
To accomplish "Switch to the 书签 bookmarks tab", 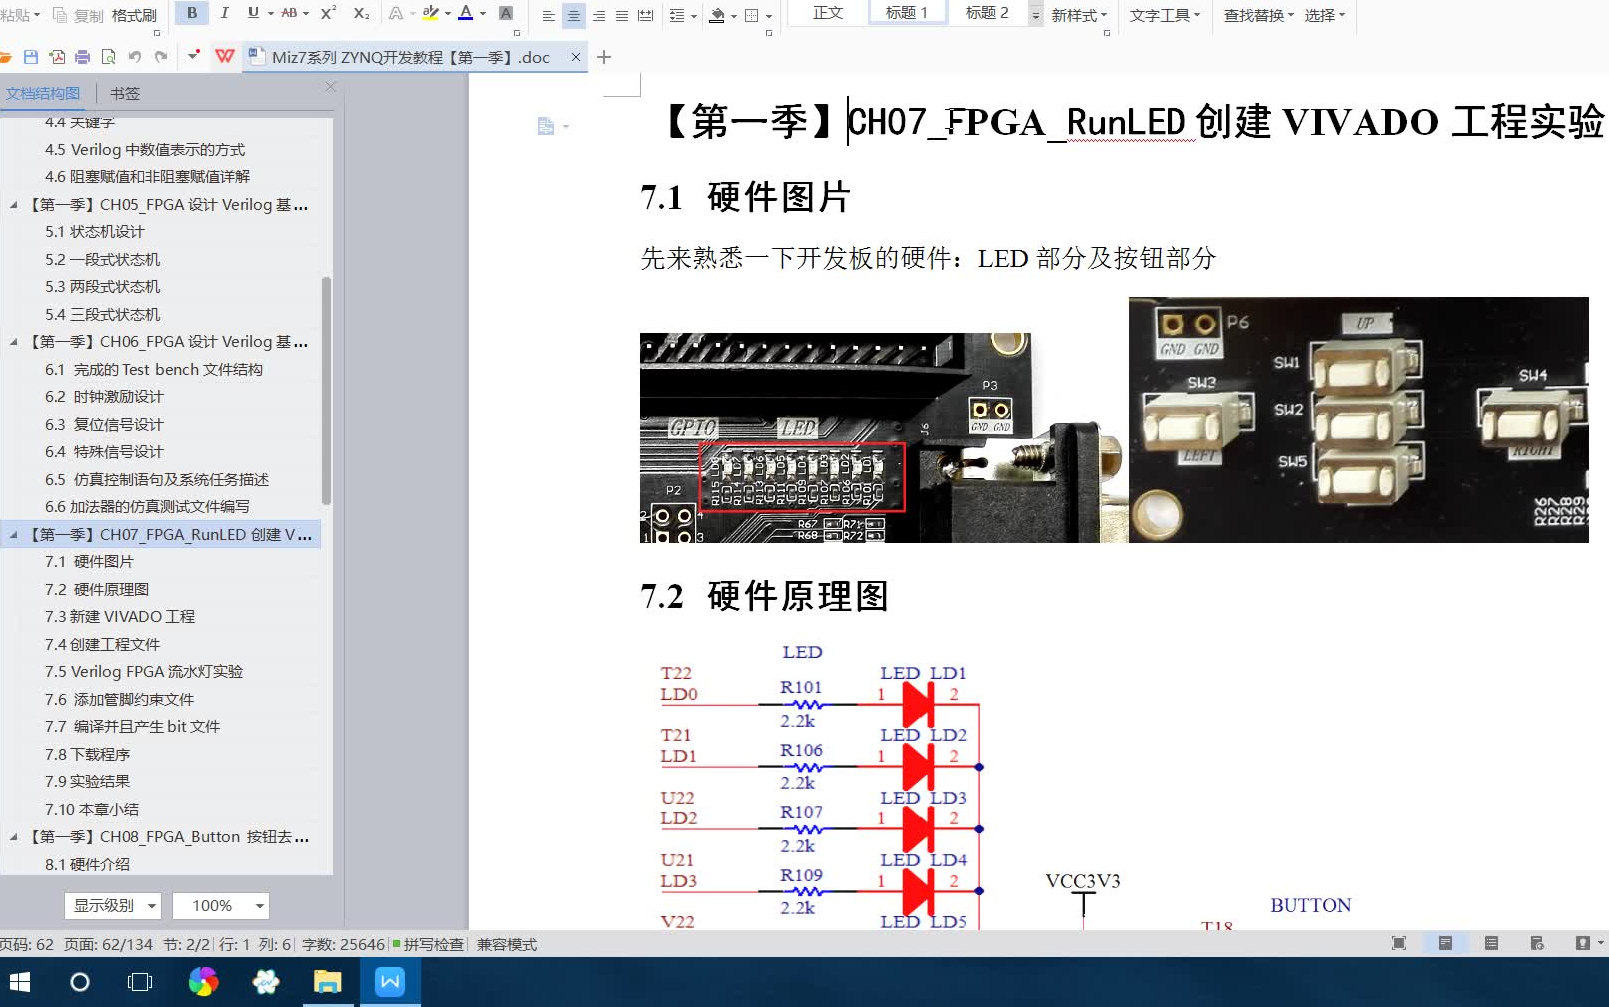I will [126, 92].
